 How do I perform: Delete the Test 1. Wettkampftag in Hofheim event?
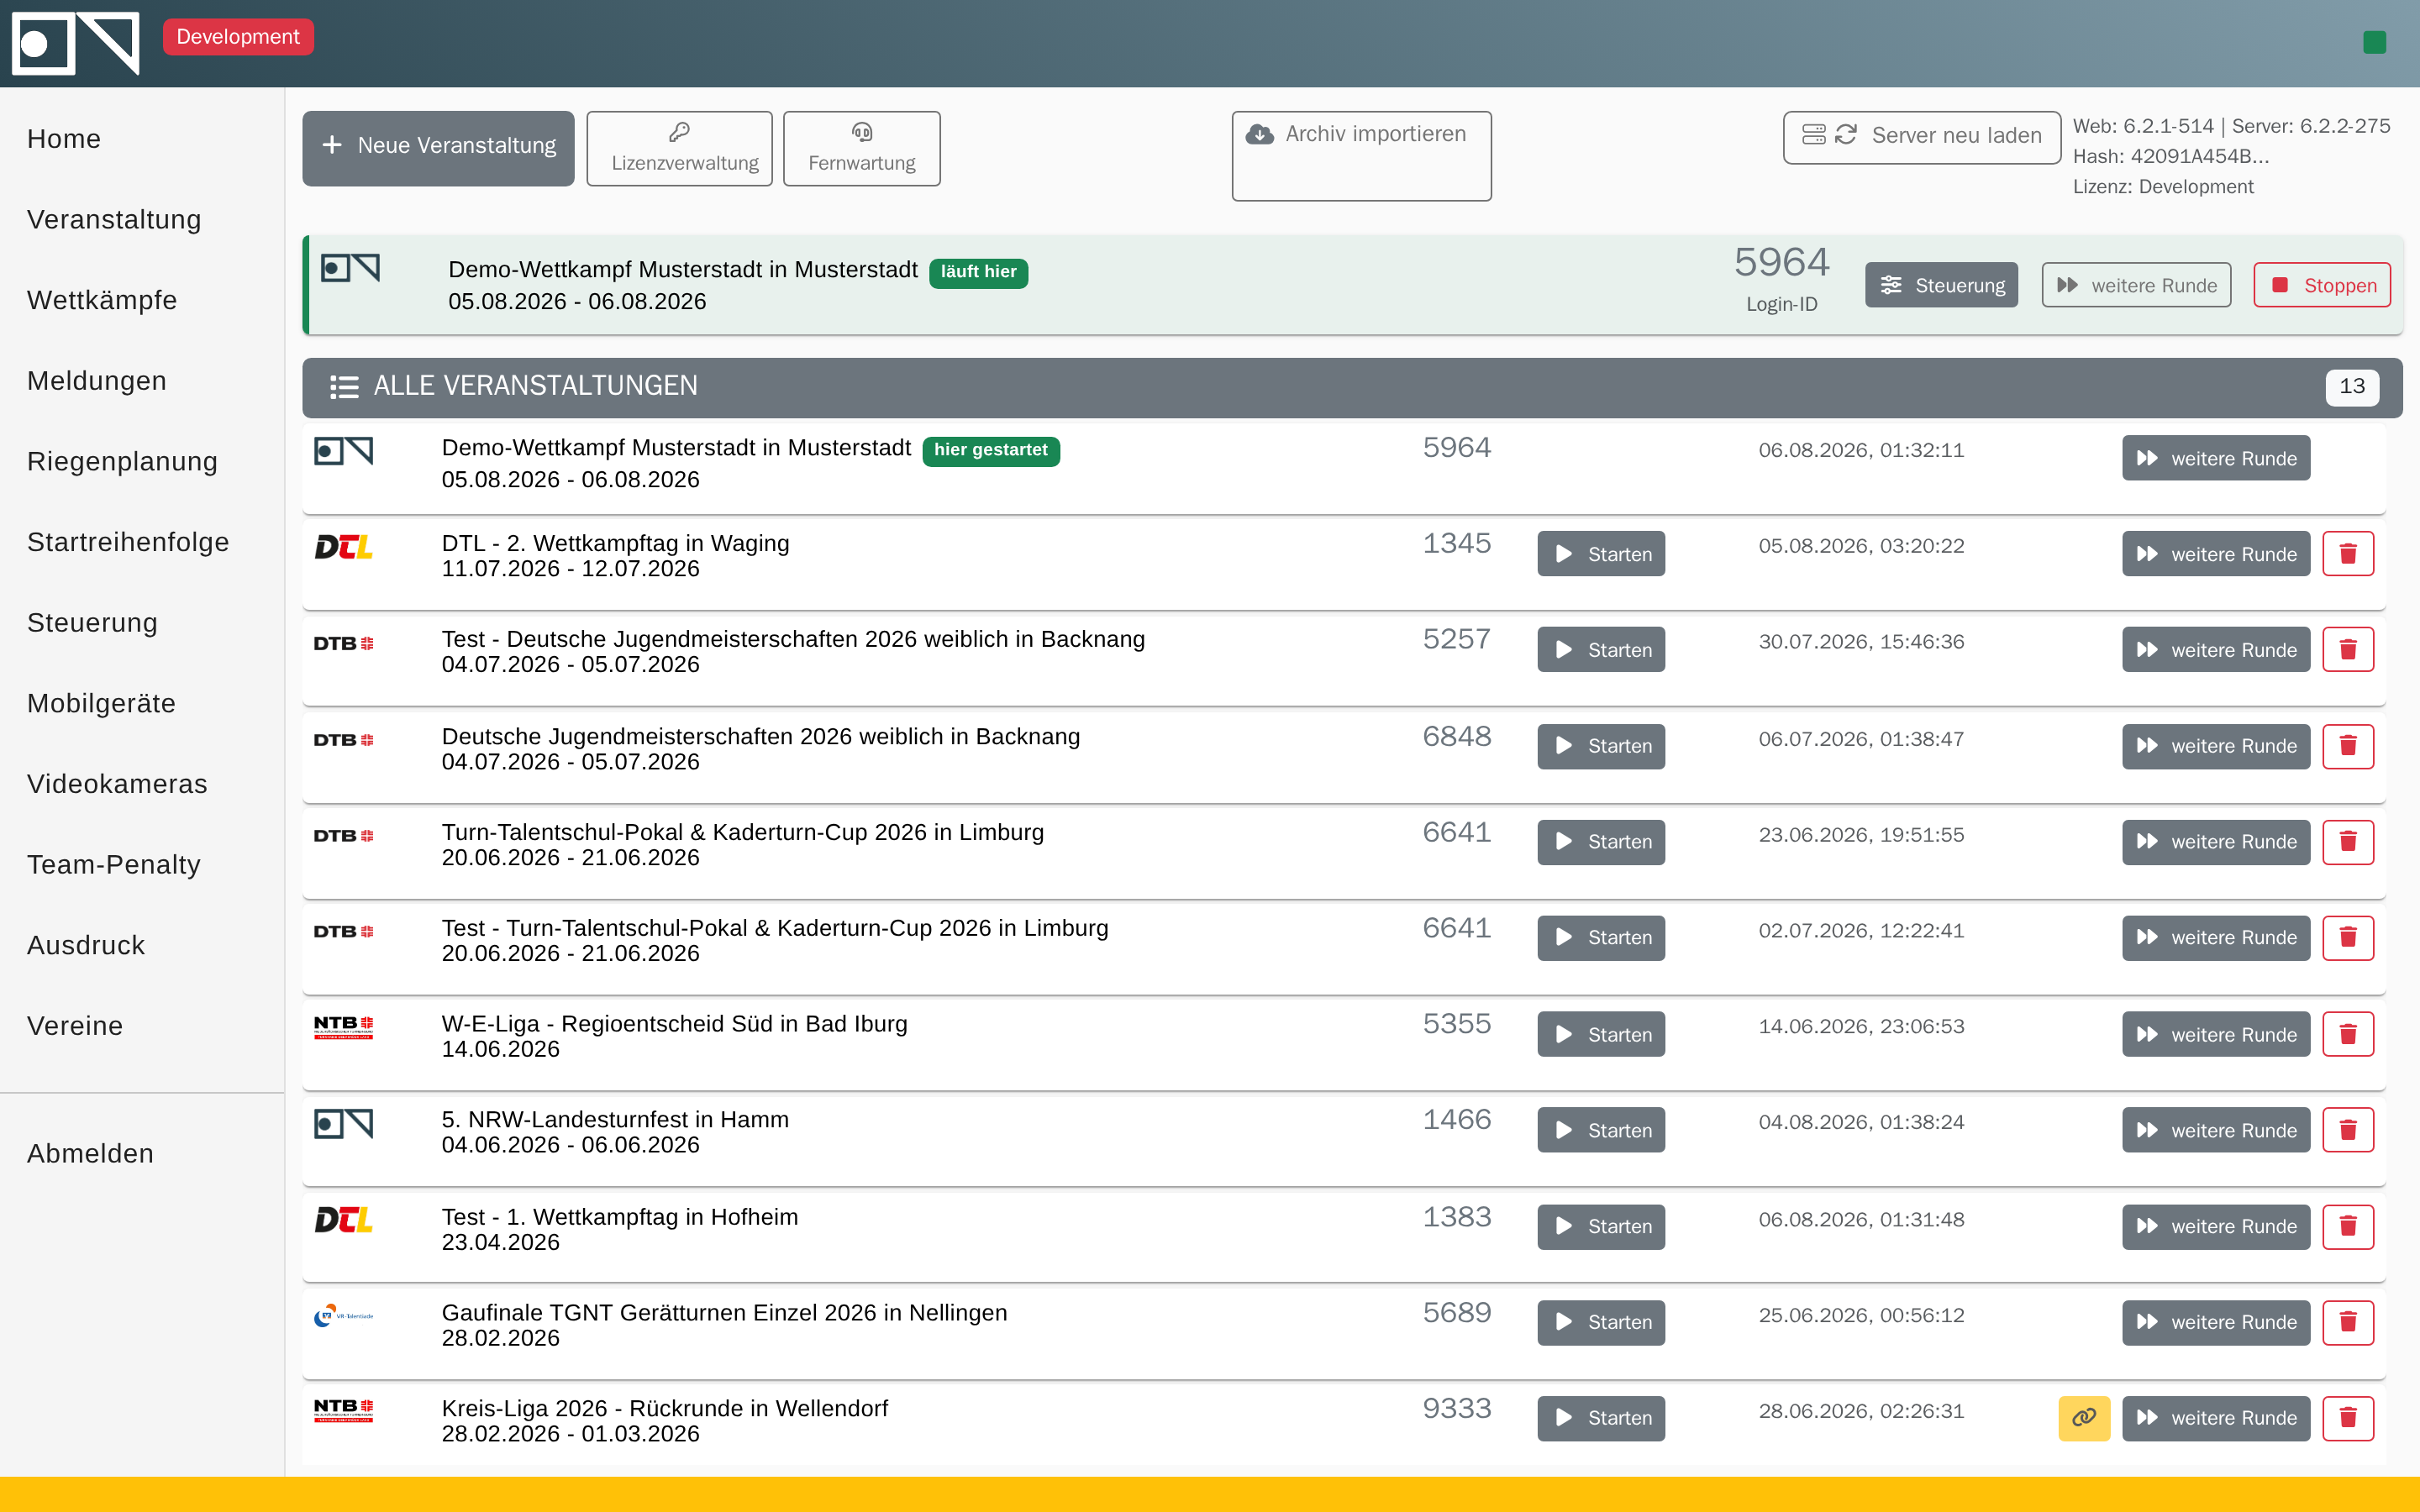coord(2347,1226)
